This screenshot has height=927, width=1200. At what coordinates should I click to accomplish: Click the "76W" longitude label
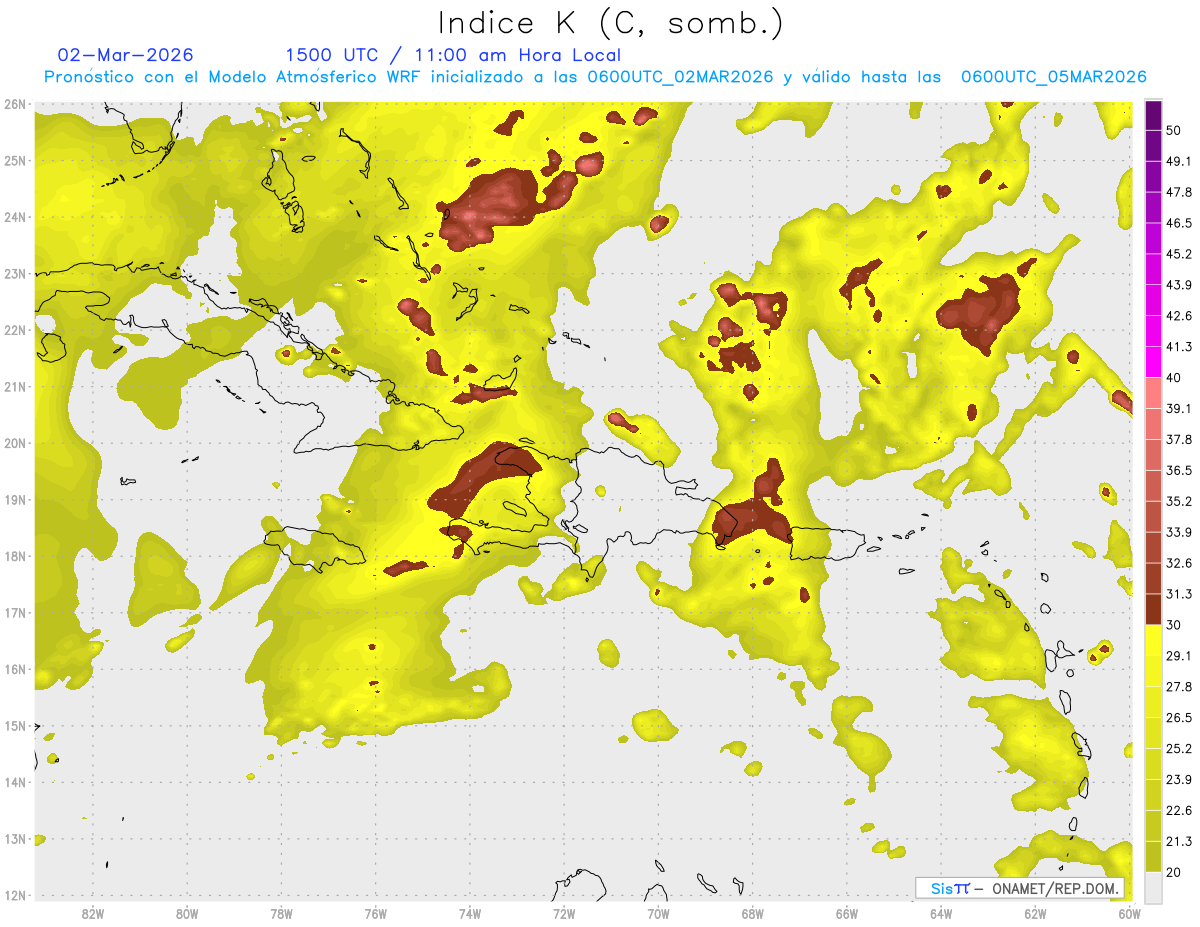[376, 914]
